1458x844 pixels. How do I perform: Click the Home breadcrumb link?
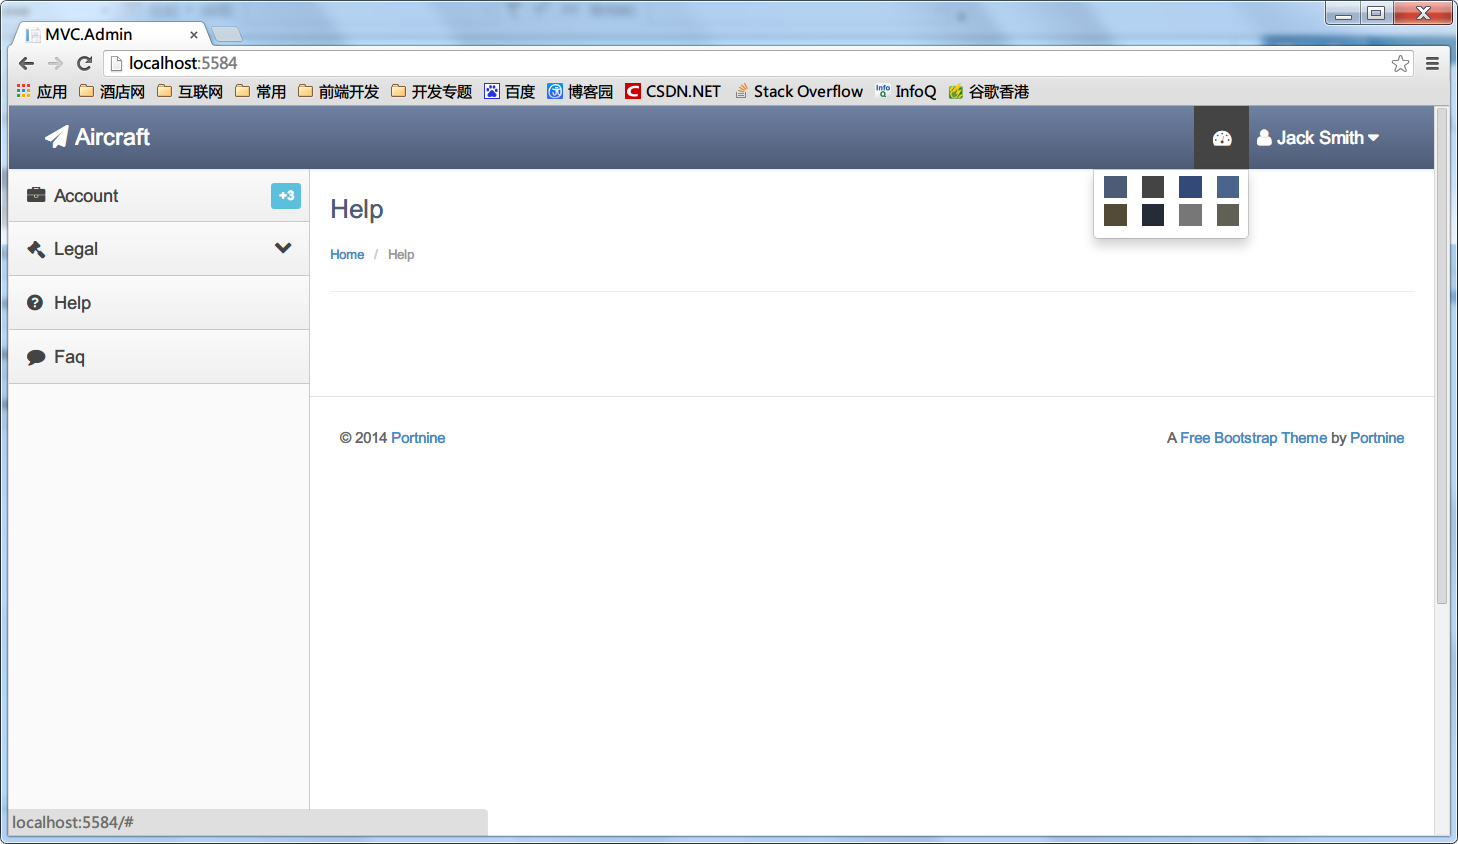[x=347, y=255]
